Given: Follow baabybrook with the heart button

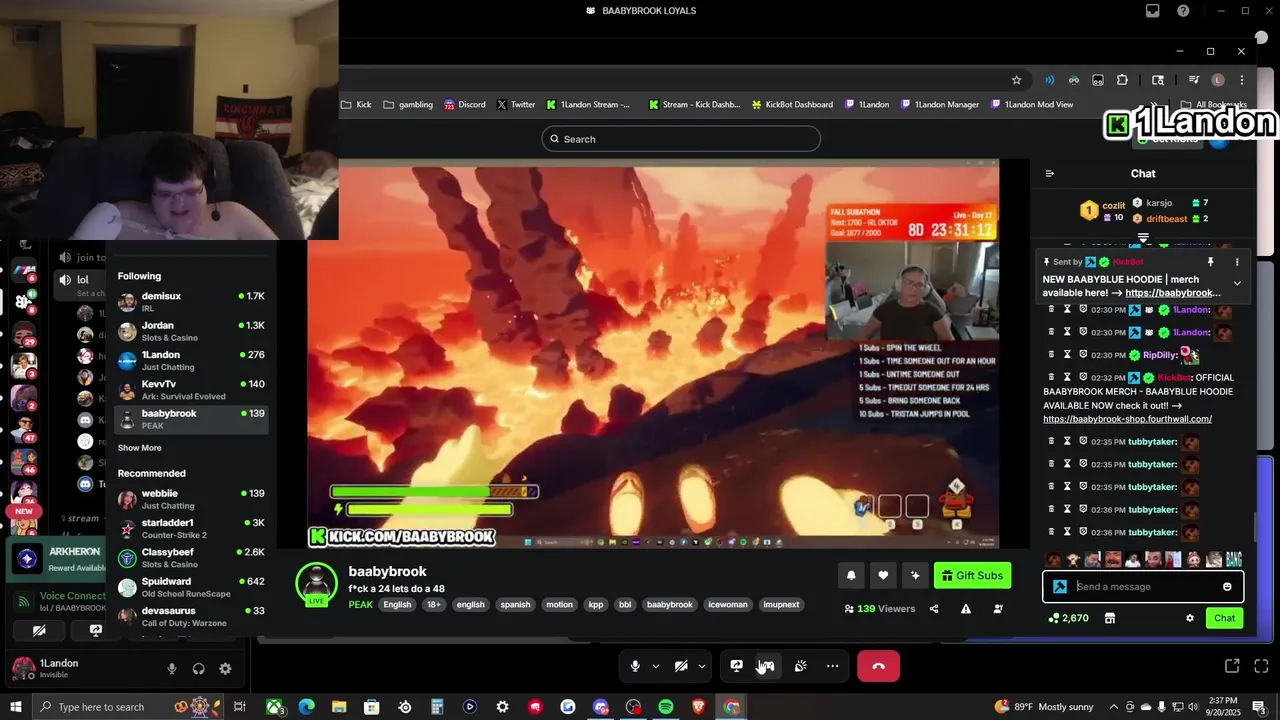Looking at the screenshot, I should coord(883,575).
